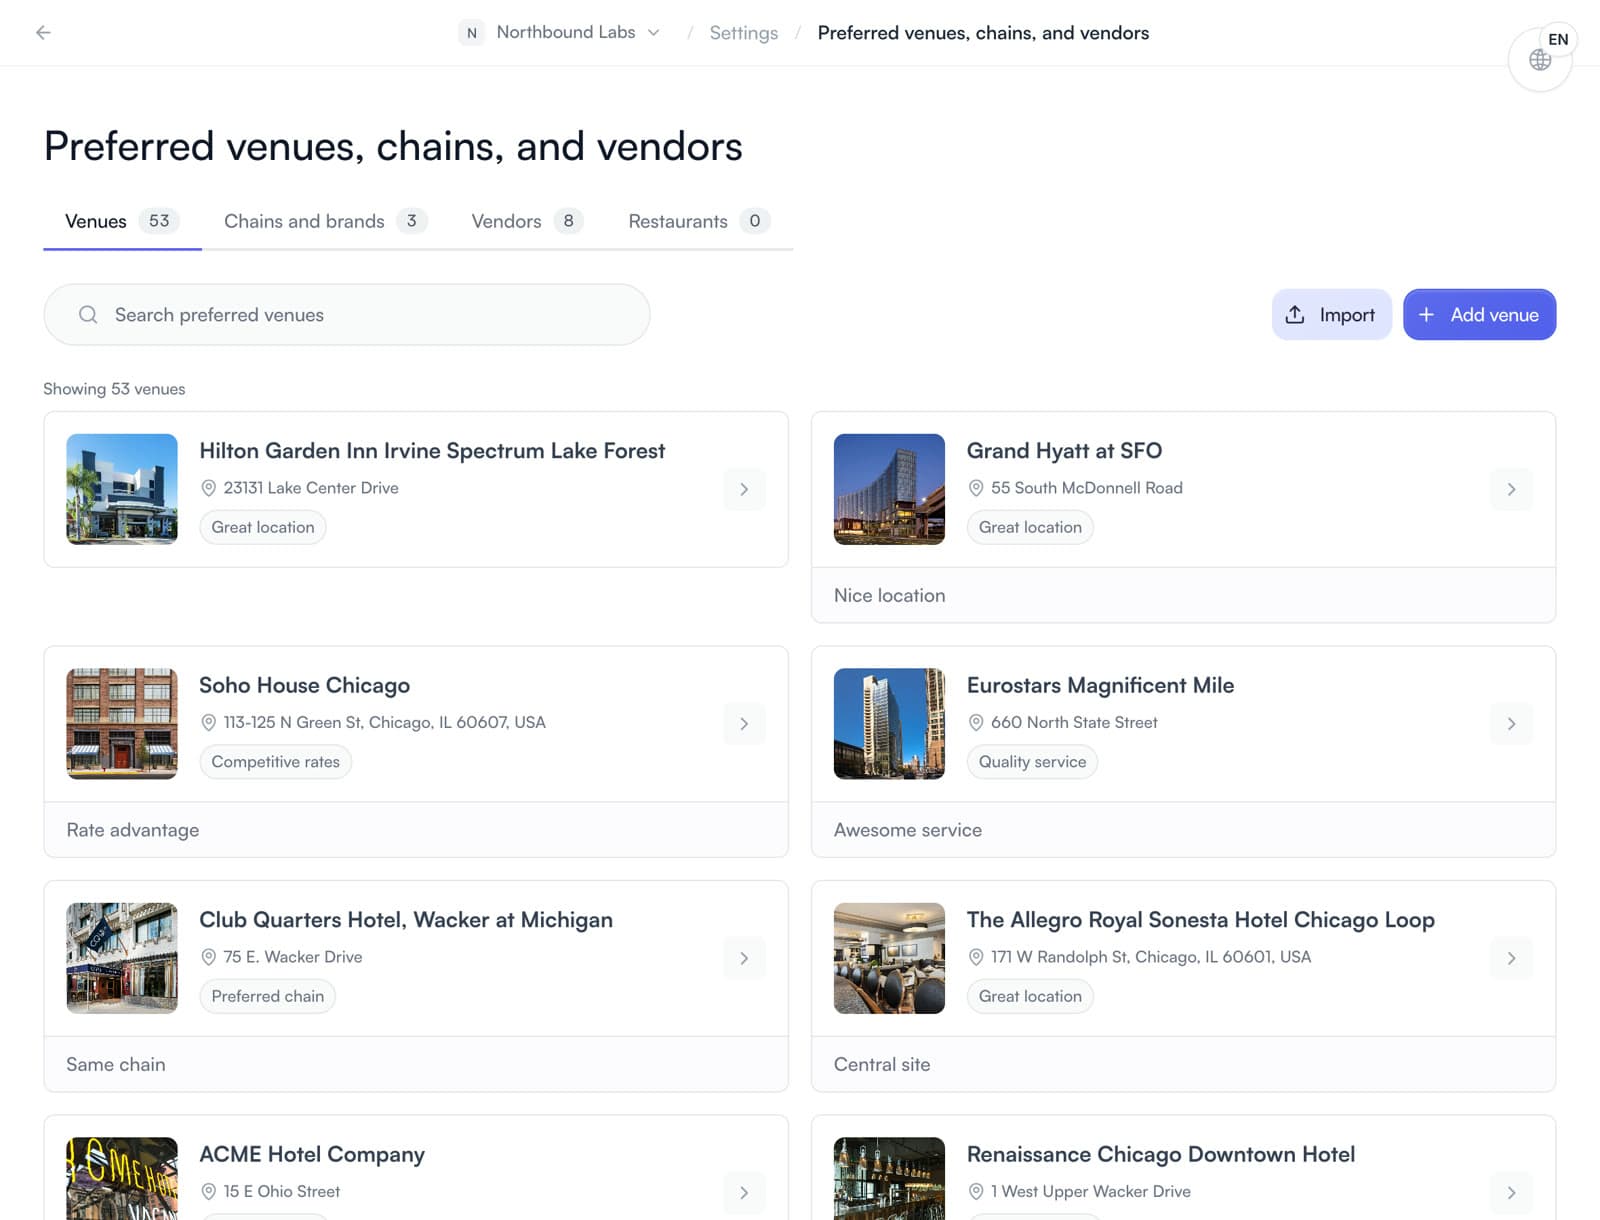This screenshot has width=1600, height=1220.
Task: Click the Eurostars Magnificent Mile thumbnail
Action: click(889, 724)
